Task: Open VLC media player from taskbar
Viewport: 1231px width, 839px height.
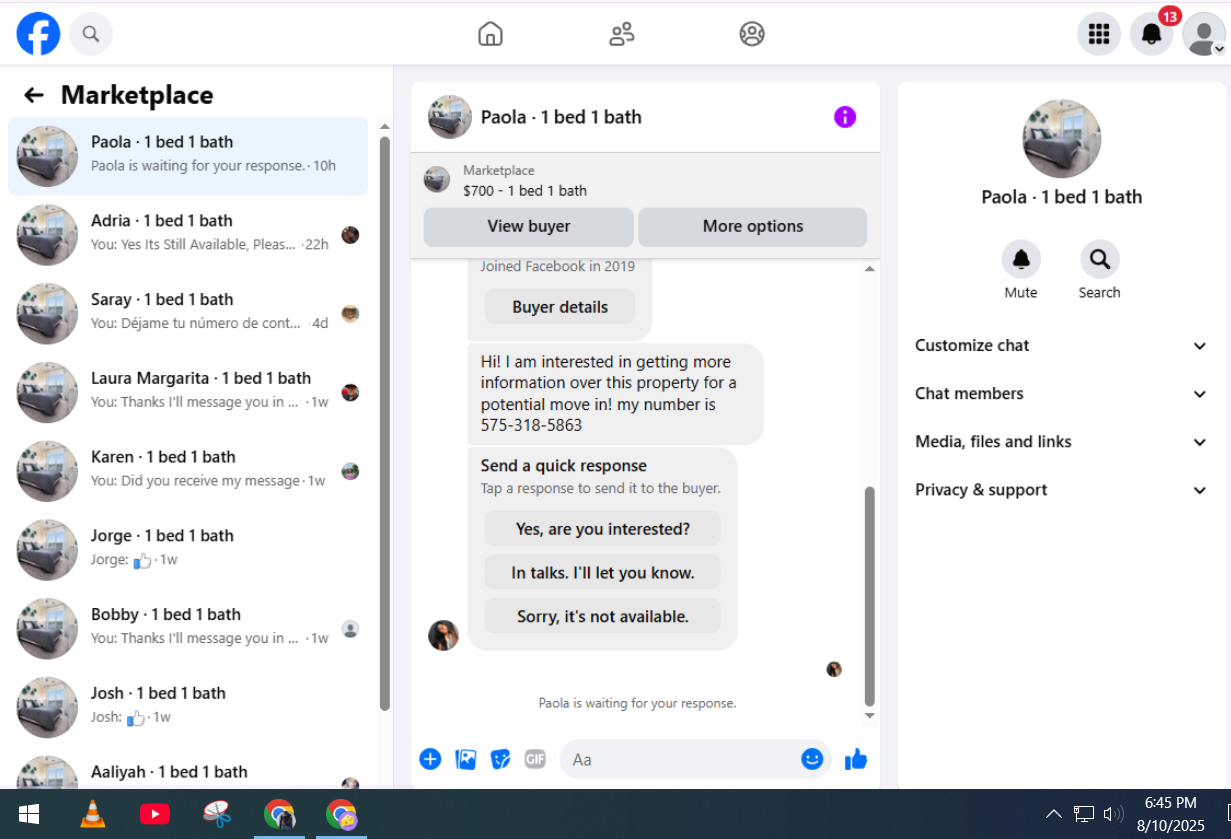Action: click(x=93, y=814)
